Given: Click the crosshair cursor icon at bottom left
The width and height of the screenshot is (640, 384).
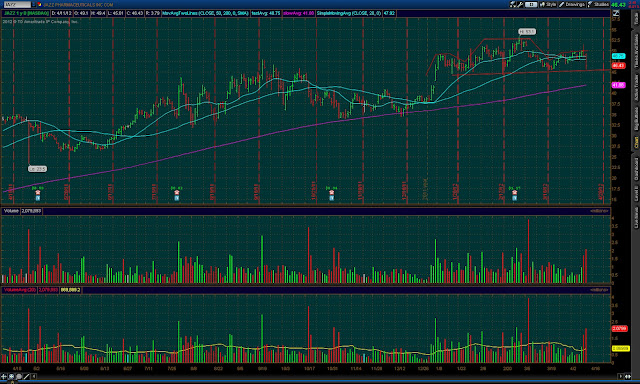Looking at the screenshot, I should [x=4, y=376].
